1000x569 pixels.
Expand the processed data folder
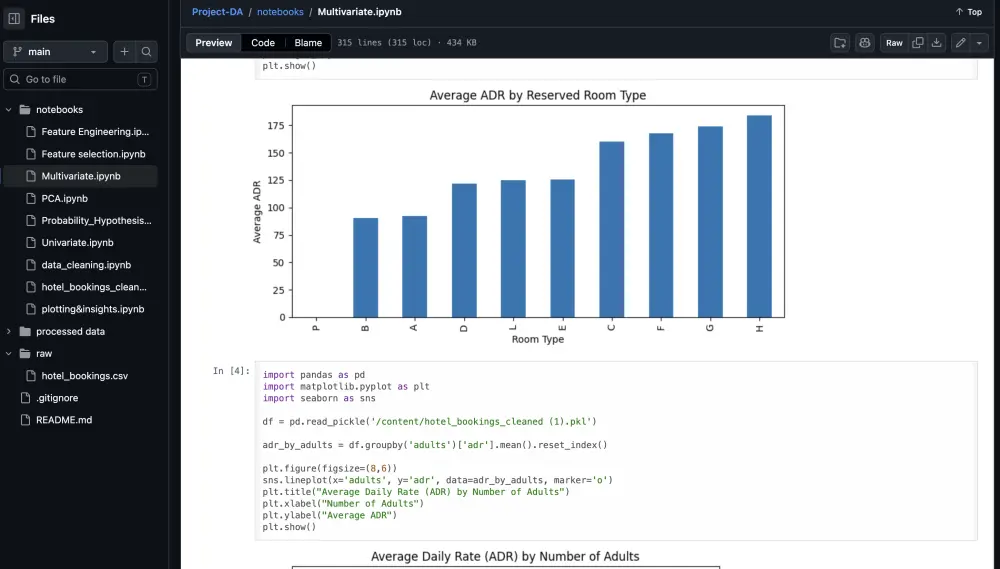8,332
